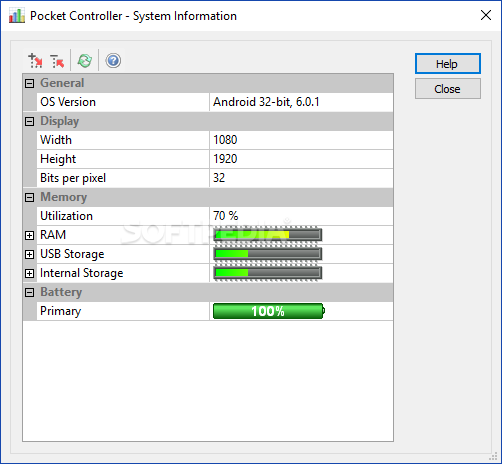Click the Memory section header text
The height and width of the screenshot is (464, 502).
click(63, 197)
